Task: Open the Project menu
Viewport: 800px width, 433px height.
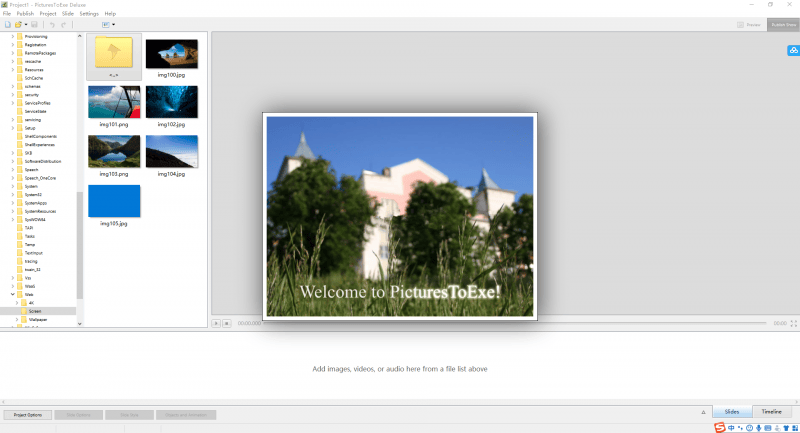Action: point(48,14)
